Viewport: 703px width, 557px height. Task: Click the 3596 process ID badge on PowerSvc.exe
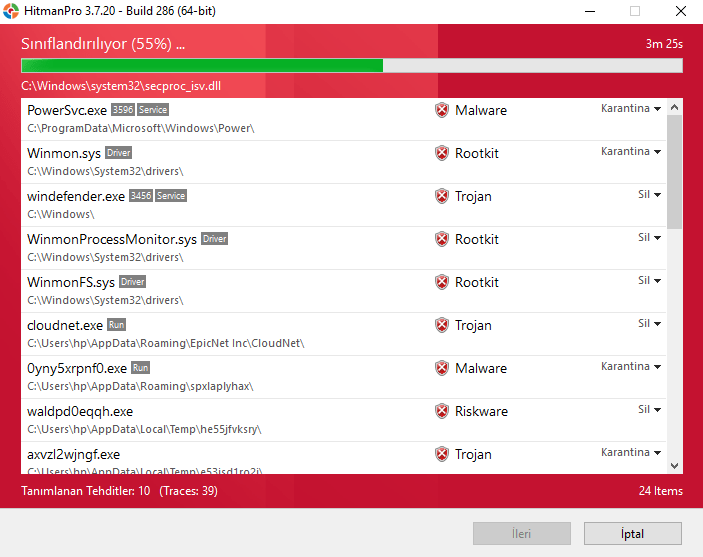click(123, 110)
